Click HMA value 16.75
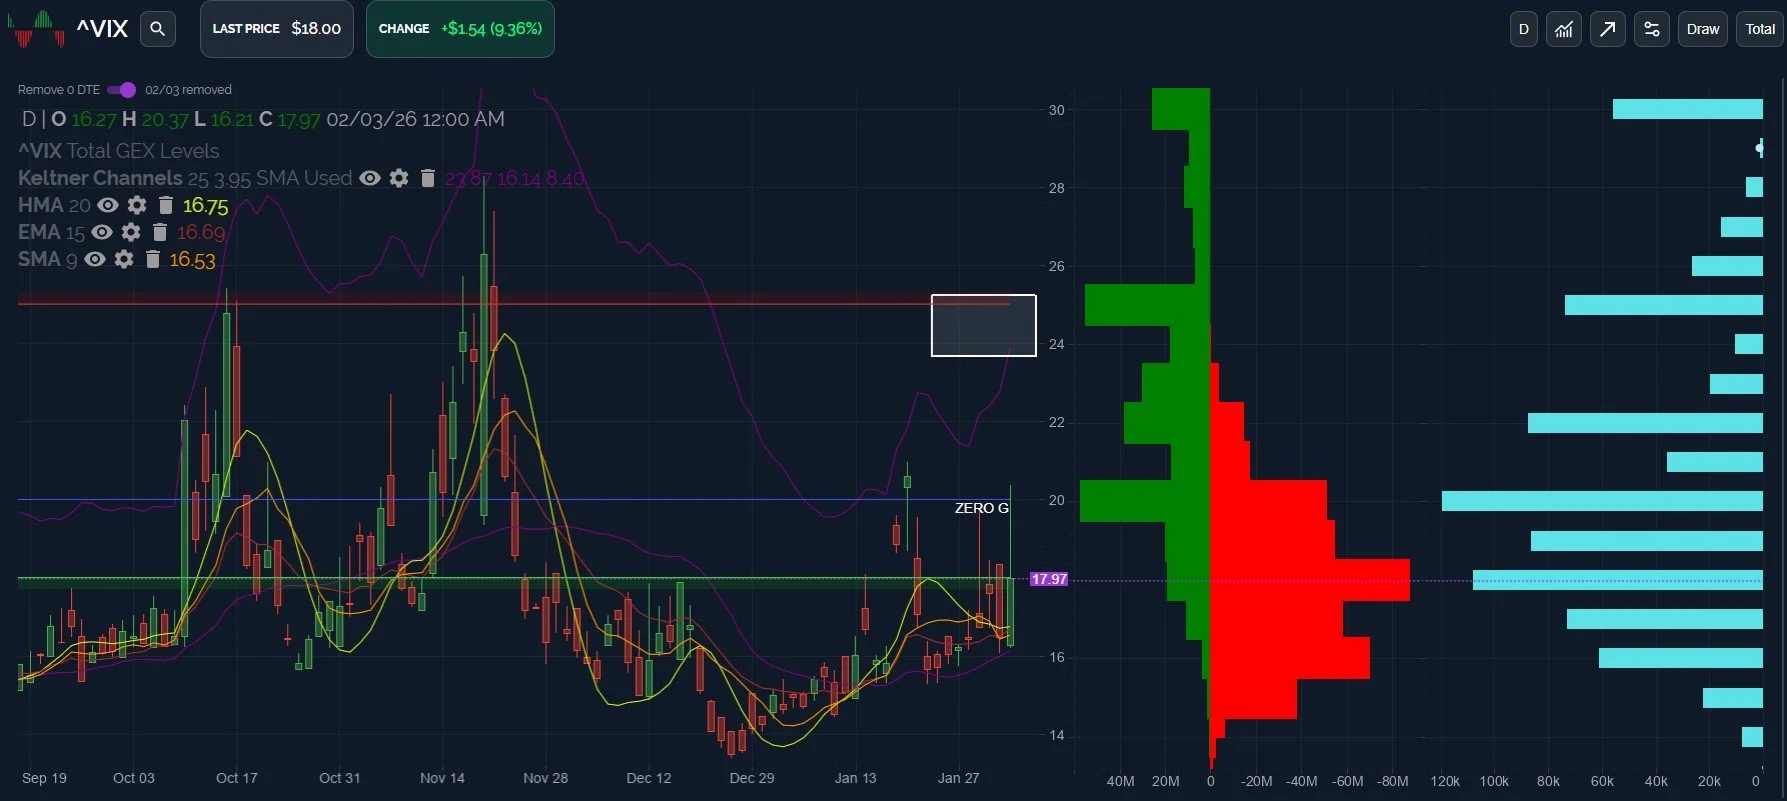Image resolution: width=1787 pixels, height=801 pixels. tap(206, 206)
